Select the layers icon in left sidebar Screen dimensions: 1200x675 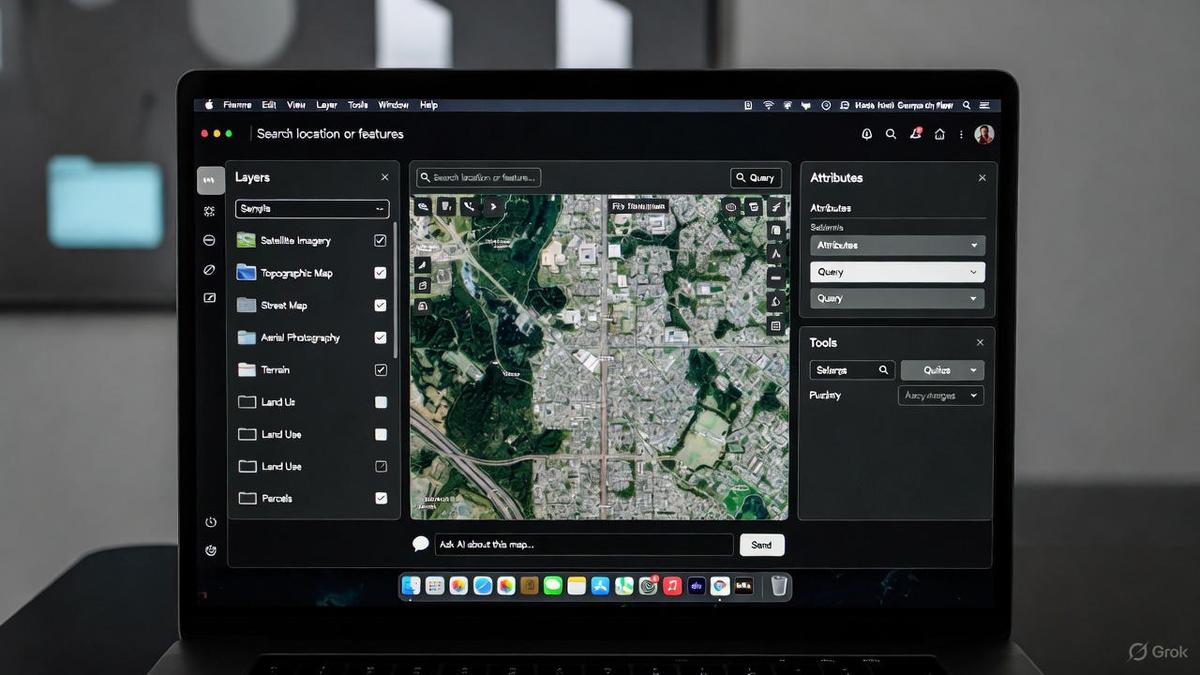[x=210, y=180]
